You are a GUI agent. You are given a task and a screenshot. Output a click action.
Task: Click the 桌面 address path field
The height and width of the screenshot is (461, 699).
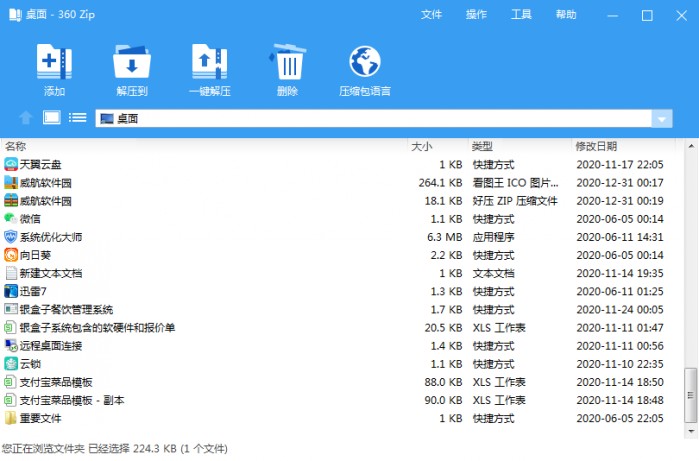coord(374,119)
